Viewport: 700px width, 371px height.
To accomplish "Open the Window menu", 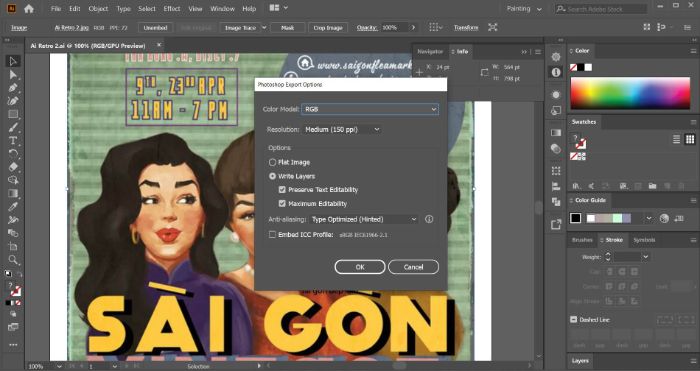I will (x=222, y=8).
